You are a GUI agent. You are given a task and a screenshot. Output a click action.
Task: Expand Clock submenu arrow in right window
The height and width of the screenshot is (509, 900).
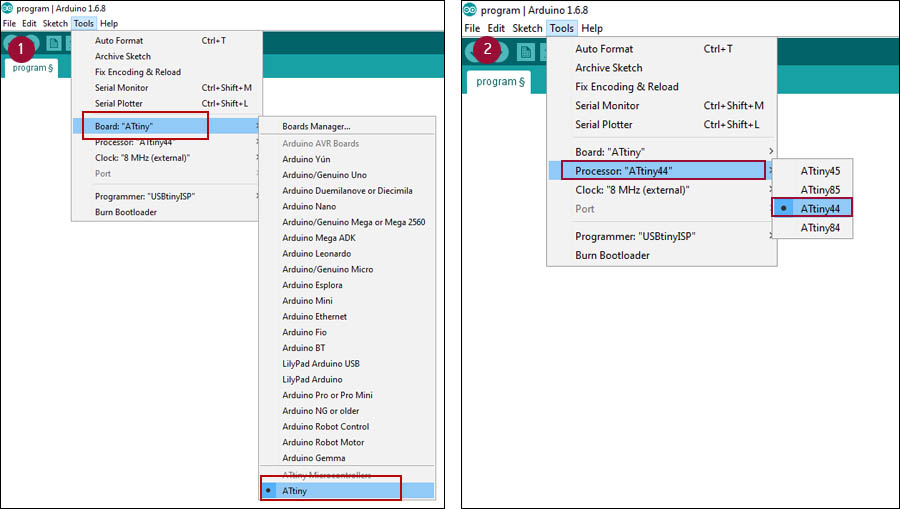point(771,189)
